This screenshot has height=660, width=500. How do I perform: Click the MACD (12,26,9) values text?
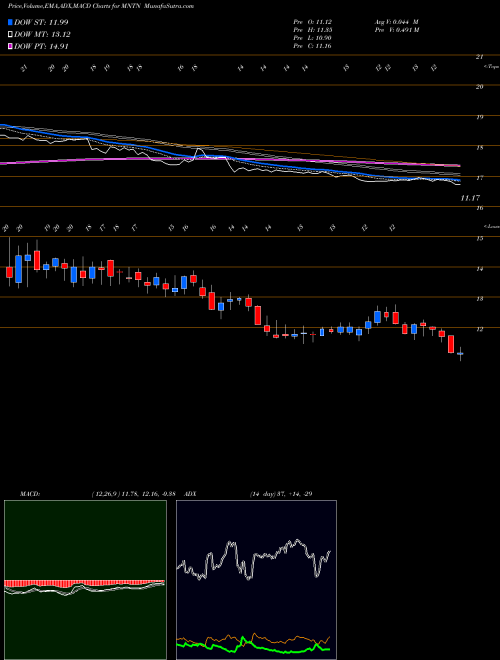pyautogui.click(x=136, y=494)
